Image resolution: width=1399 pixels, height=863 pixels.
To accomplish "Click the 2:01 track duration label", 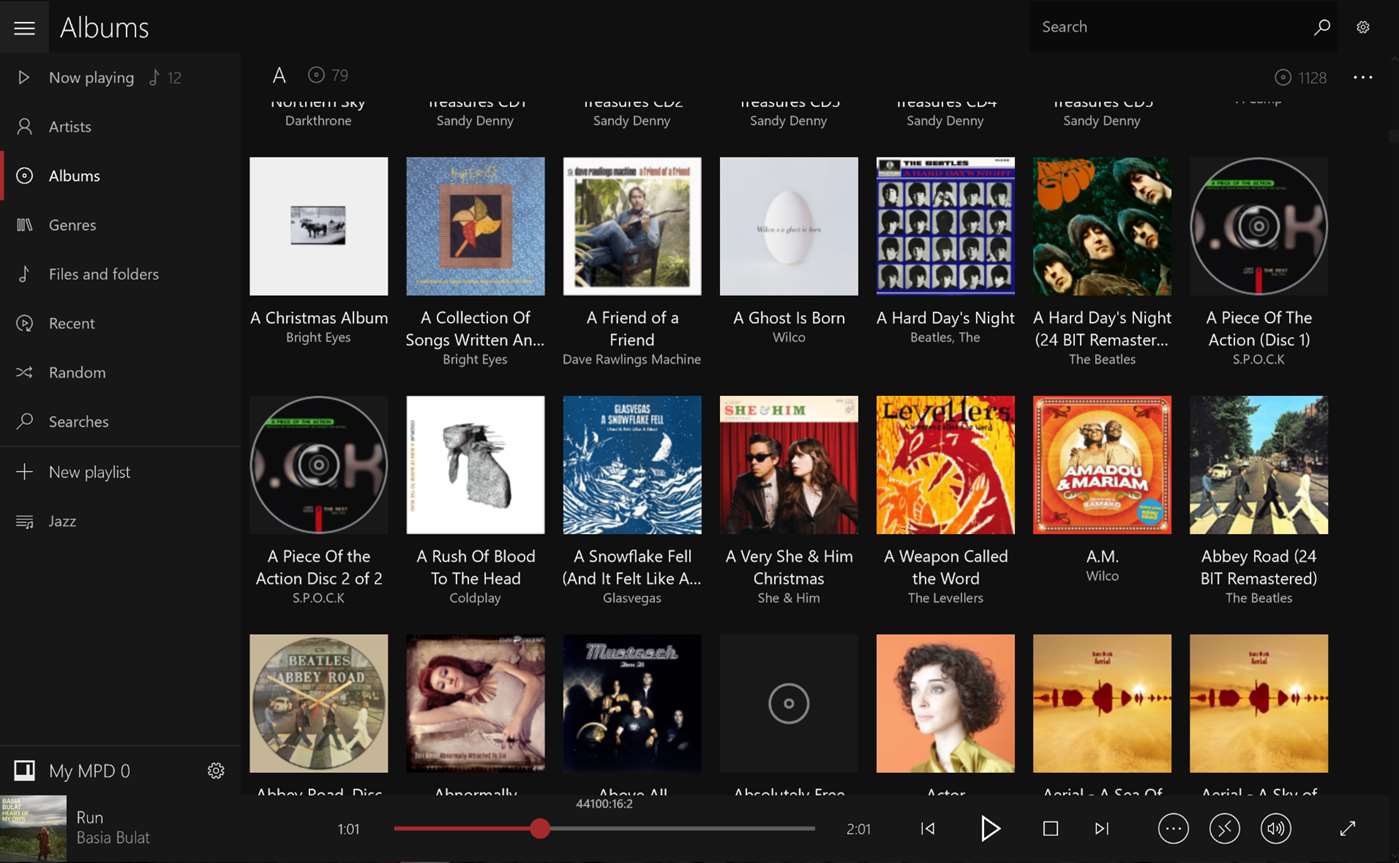I will coord(858,829).
